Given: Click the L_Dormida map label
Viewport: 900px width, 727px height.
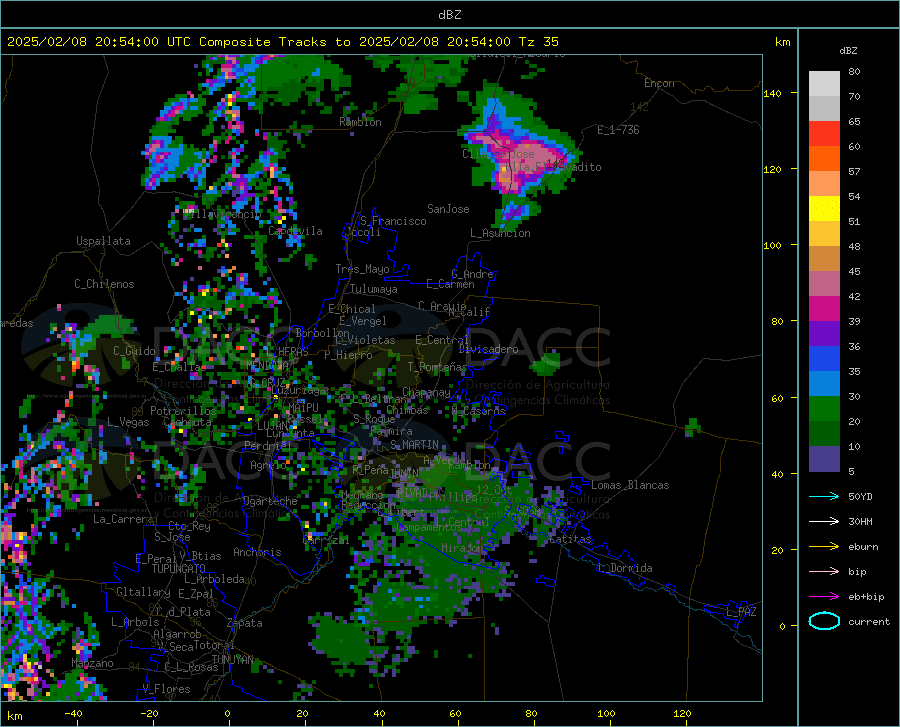Looking at the screenshot, I should click(624, 568).
